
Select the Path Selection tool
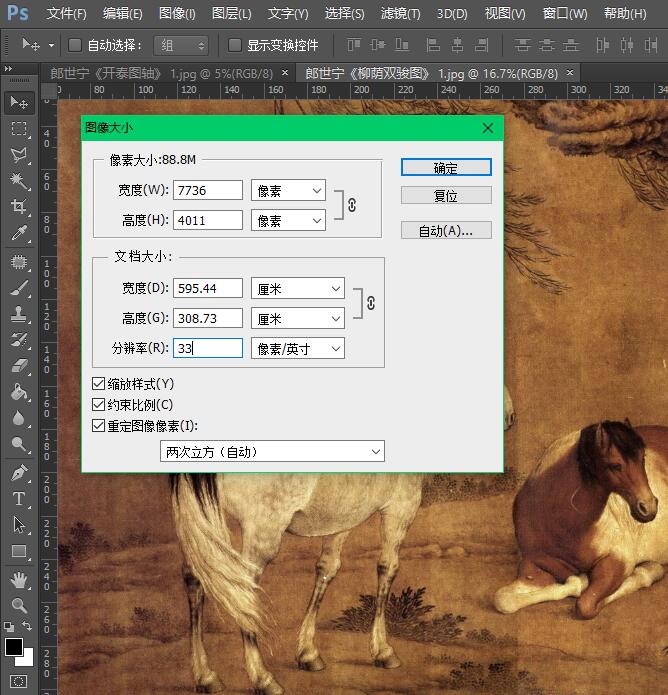pos(19,525)
